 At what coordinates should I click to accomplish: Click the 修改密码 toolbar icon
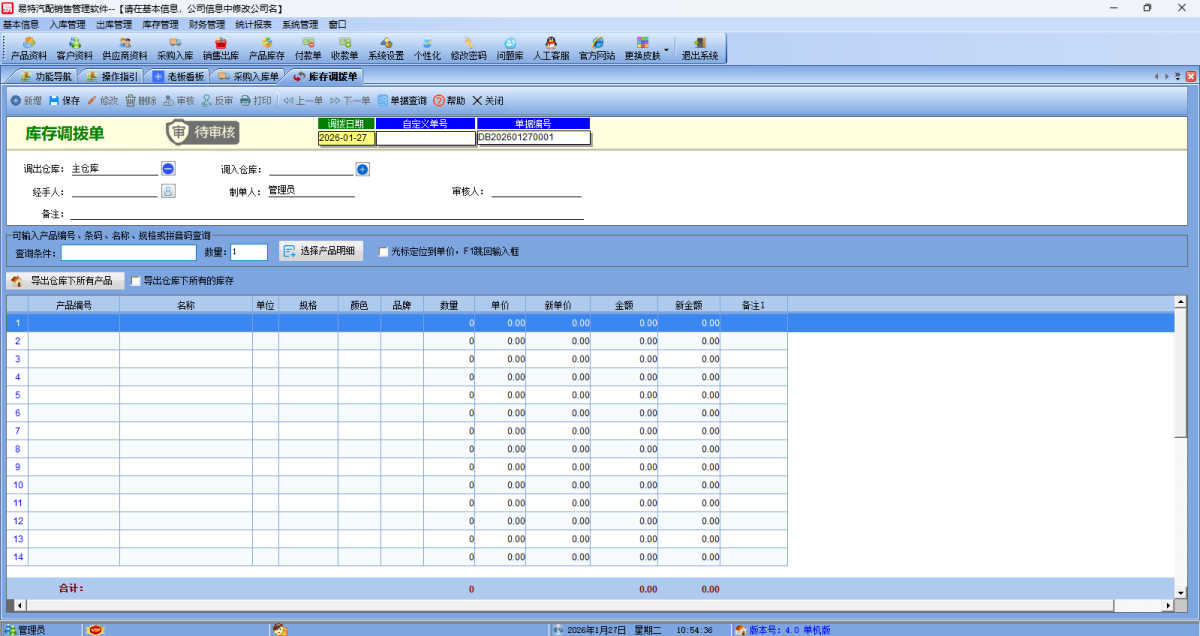[468, 48]
